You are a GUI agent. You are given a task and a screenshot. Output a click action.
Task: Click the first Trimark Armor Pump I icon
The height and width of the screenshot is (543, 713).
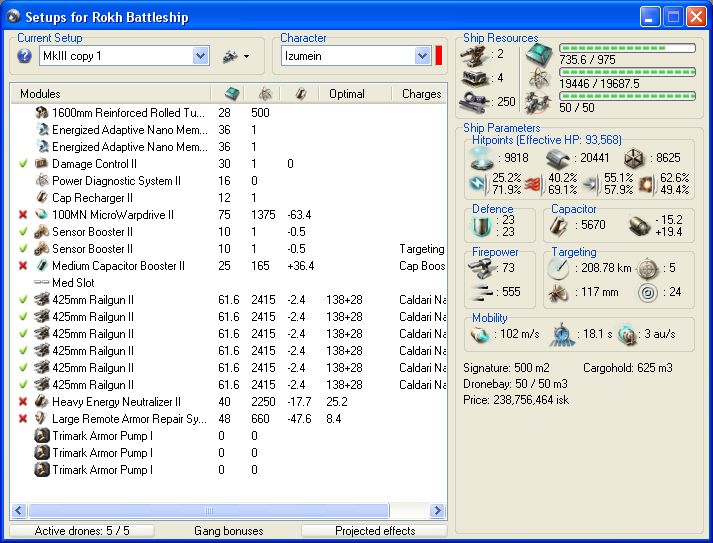coord(42,436)
